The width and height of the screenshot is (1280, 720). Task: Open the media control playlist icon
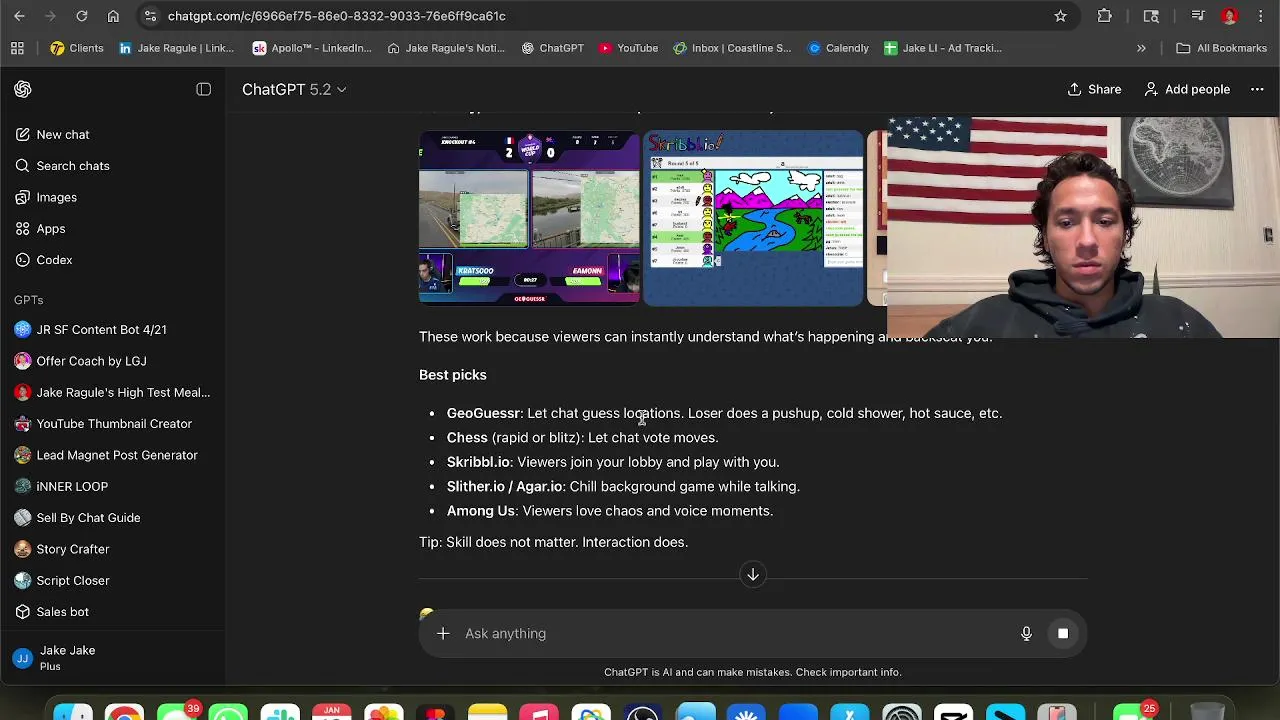click(x=1197, y=16)
